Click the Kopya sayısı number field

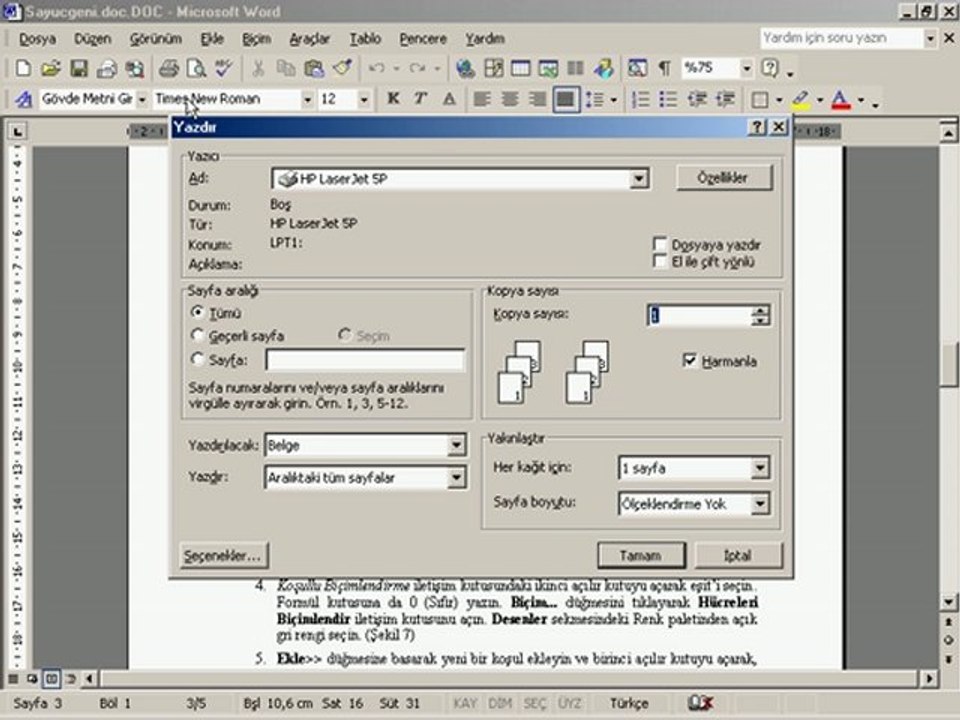(700, 315)
